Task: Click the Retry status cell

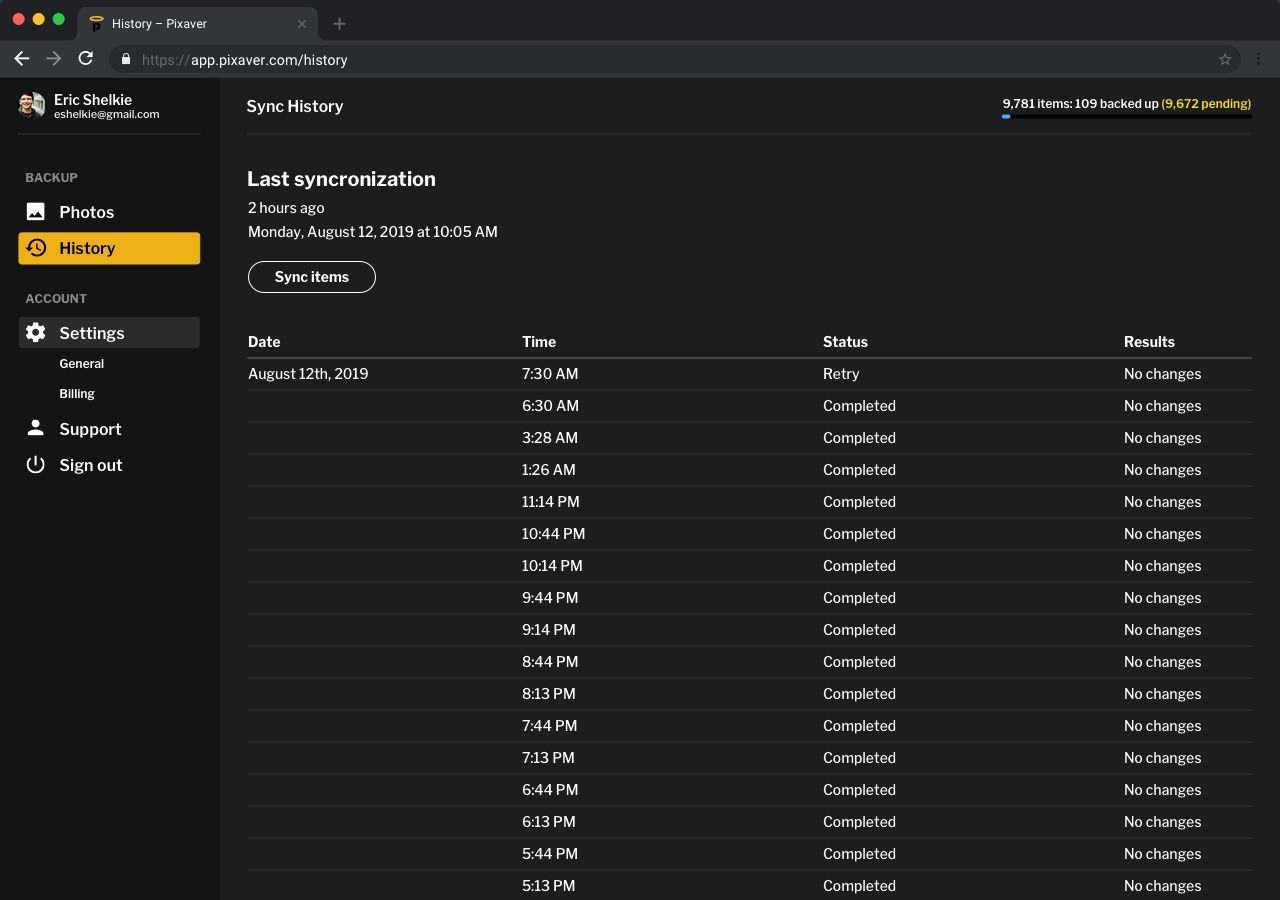Action: click(841, 374)
